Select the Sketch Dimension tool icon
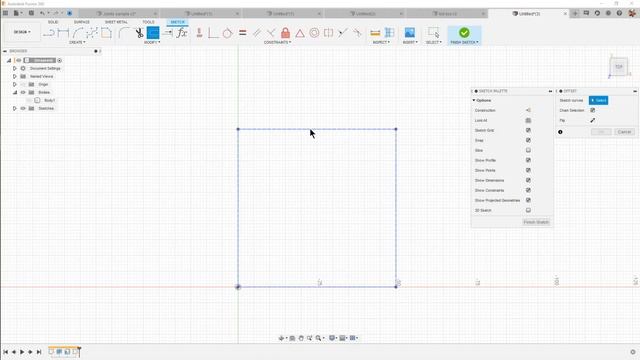The width and height of the screenshot is (640, 360). pyautogui.click(x=63, y=33)
